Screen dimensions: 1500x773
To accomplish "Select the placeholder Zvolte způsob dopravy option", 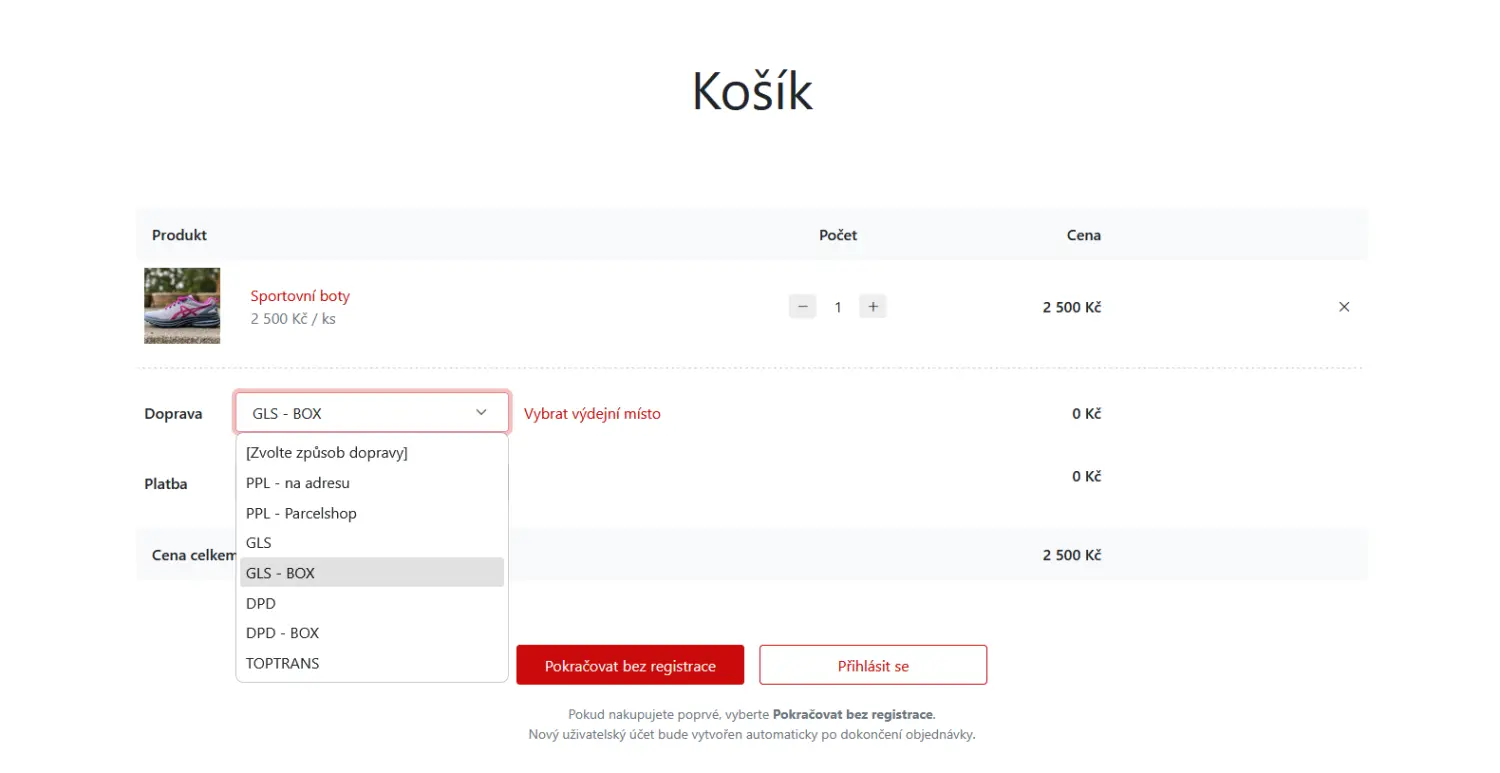I will click(x=327, y=453).
